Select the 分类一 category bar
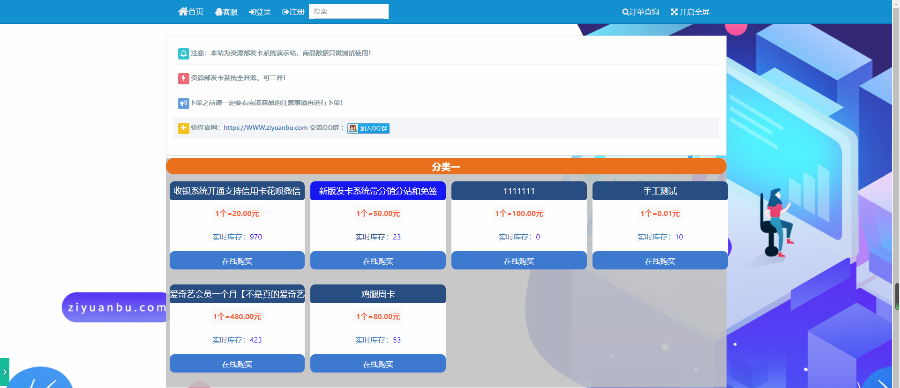This screenshot has height=388, width=900. pyautogui.click(x=446, y=166)
